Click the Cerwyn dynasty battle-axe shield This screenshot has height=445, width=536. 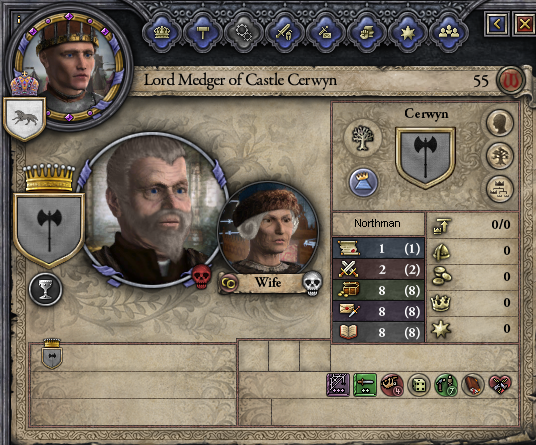click(426, 158)
